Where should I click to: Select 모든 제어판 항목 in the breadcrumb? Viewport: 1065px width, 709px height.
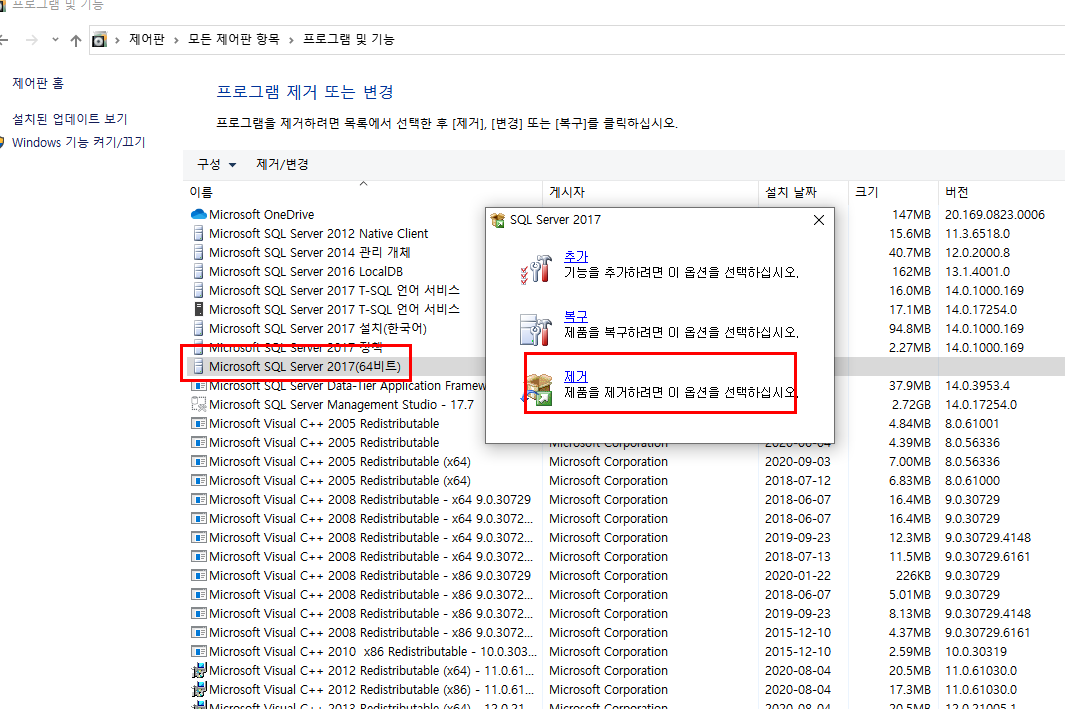click(234, 39)
